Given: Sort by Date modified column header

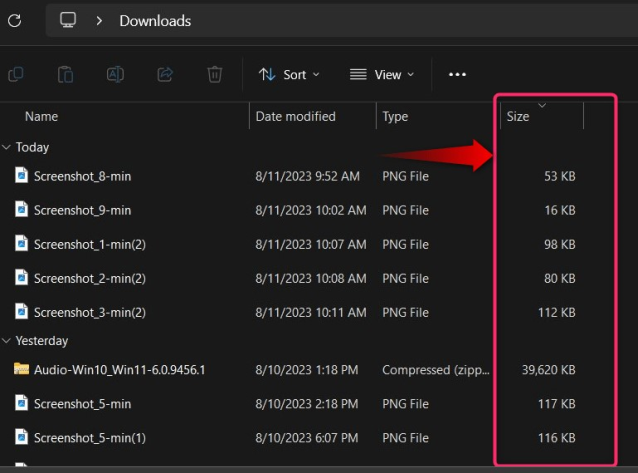Looking at the screenshot, I should tap(295, 116).
